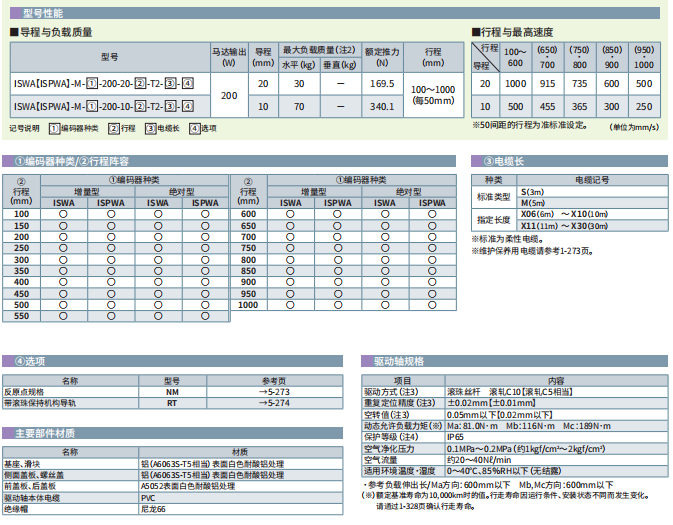Click the boxed 2 行程 legend icon
Image resolution: width=673 pixels, height=525 pixels.
(x=114, y=129)
